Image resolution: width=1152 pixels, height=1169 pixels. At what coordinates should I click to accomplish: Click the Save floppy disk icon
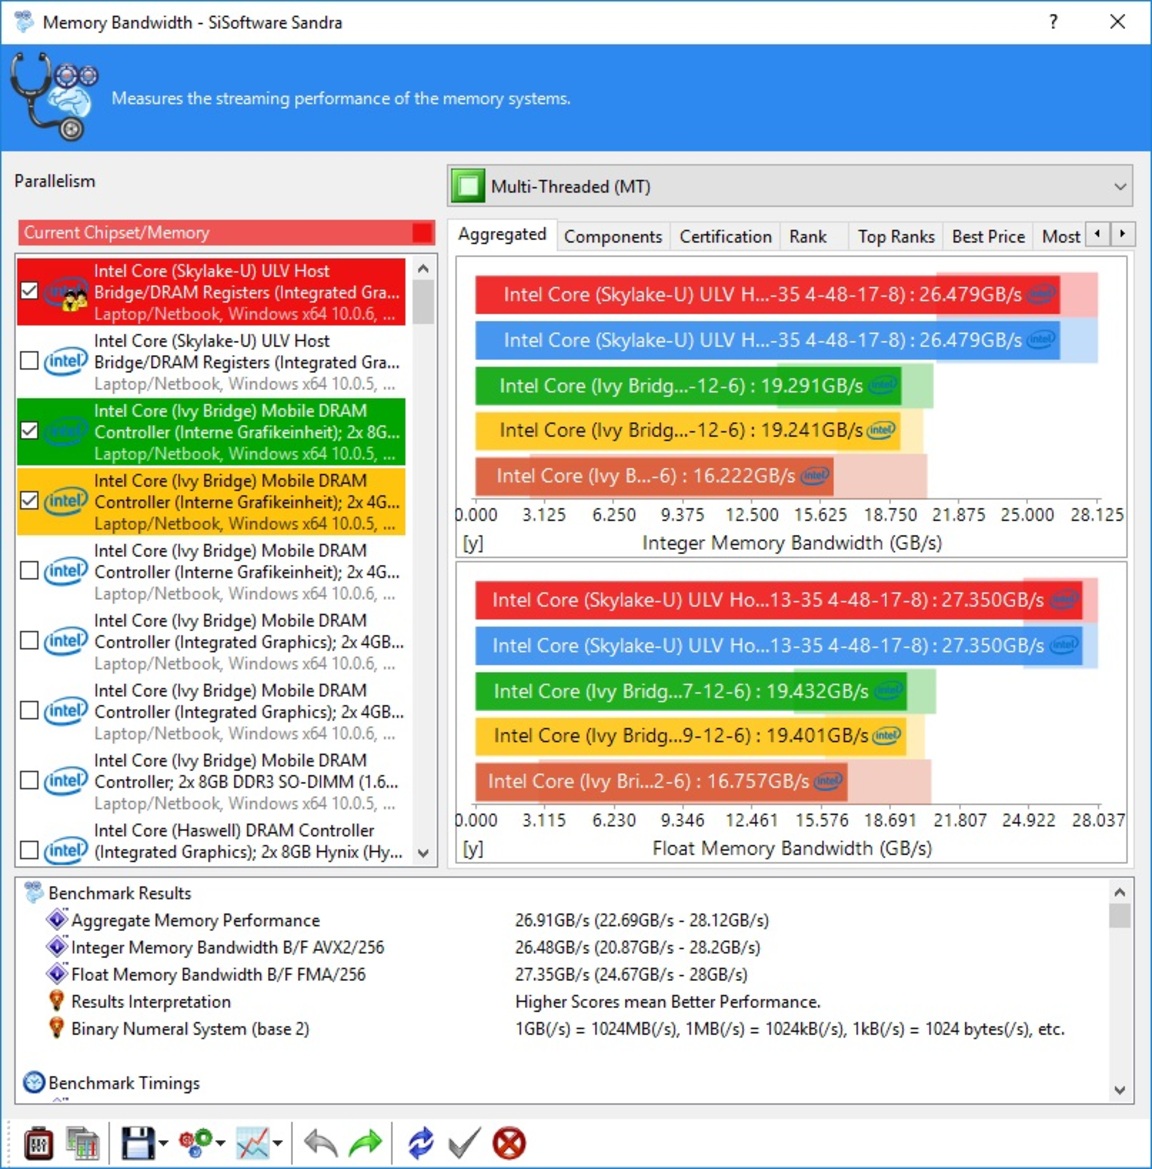pos(137,1143)
